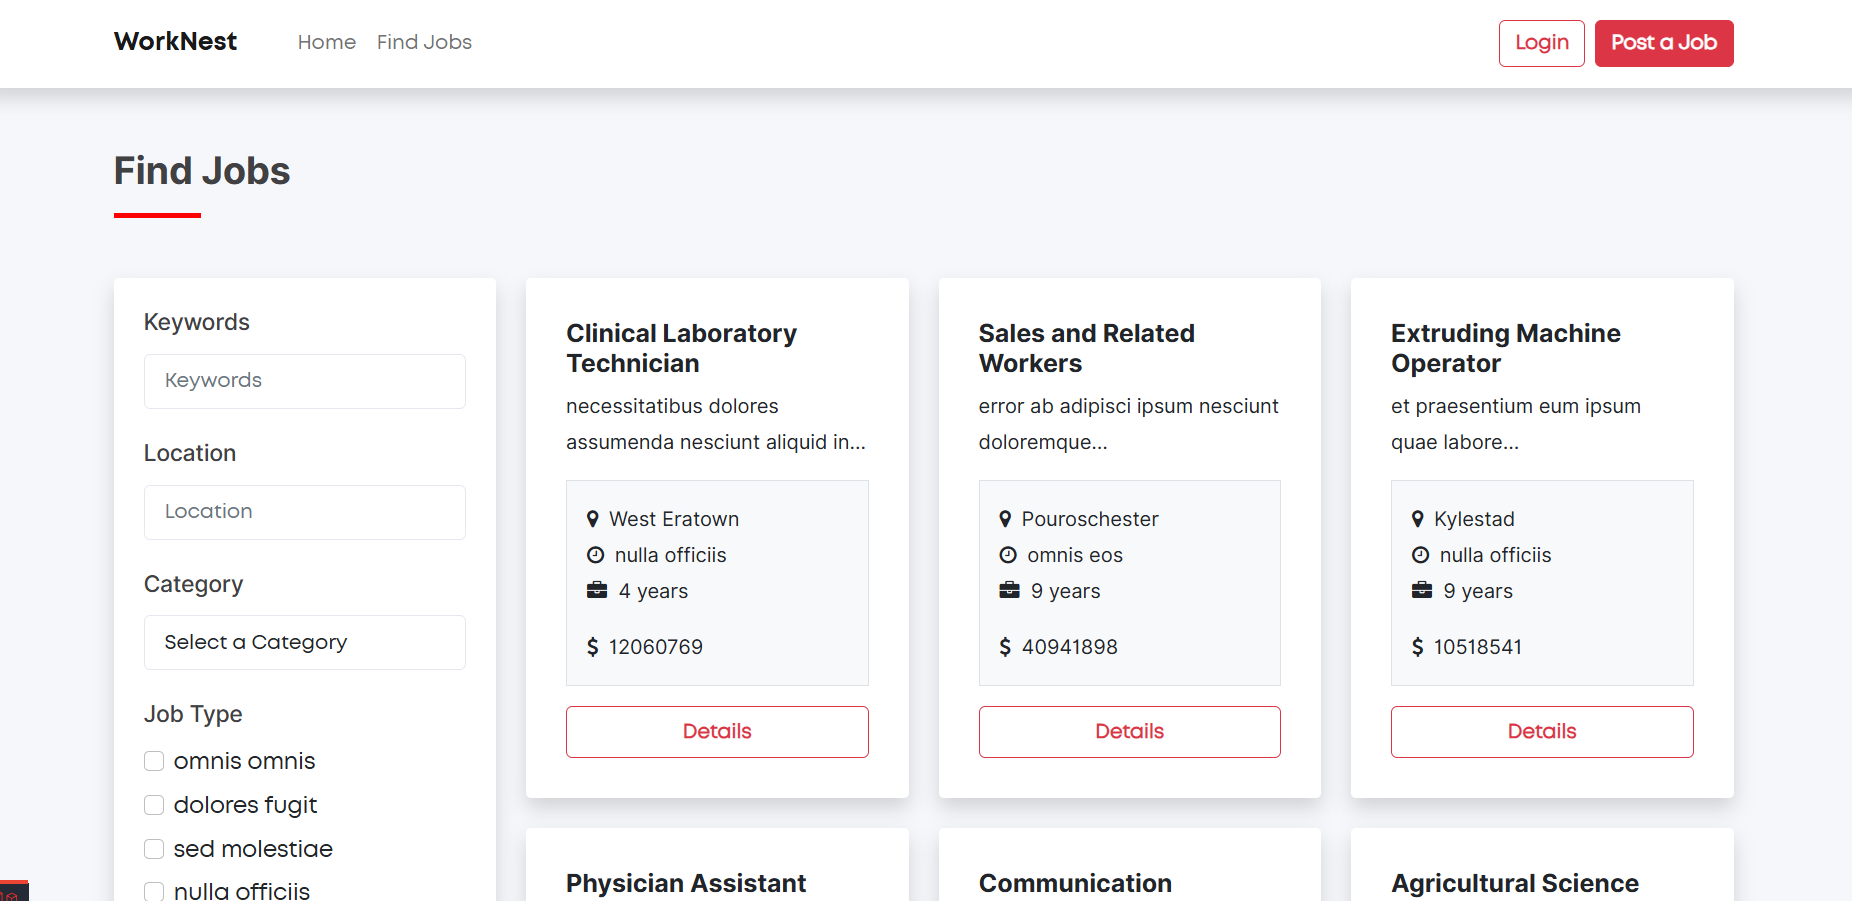Click the briefcase icon in Extruding Machine Operator card
The image size is (1852, 901).
tap(1422, 590)
